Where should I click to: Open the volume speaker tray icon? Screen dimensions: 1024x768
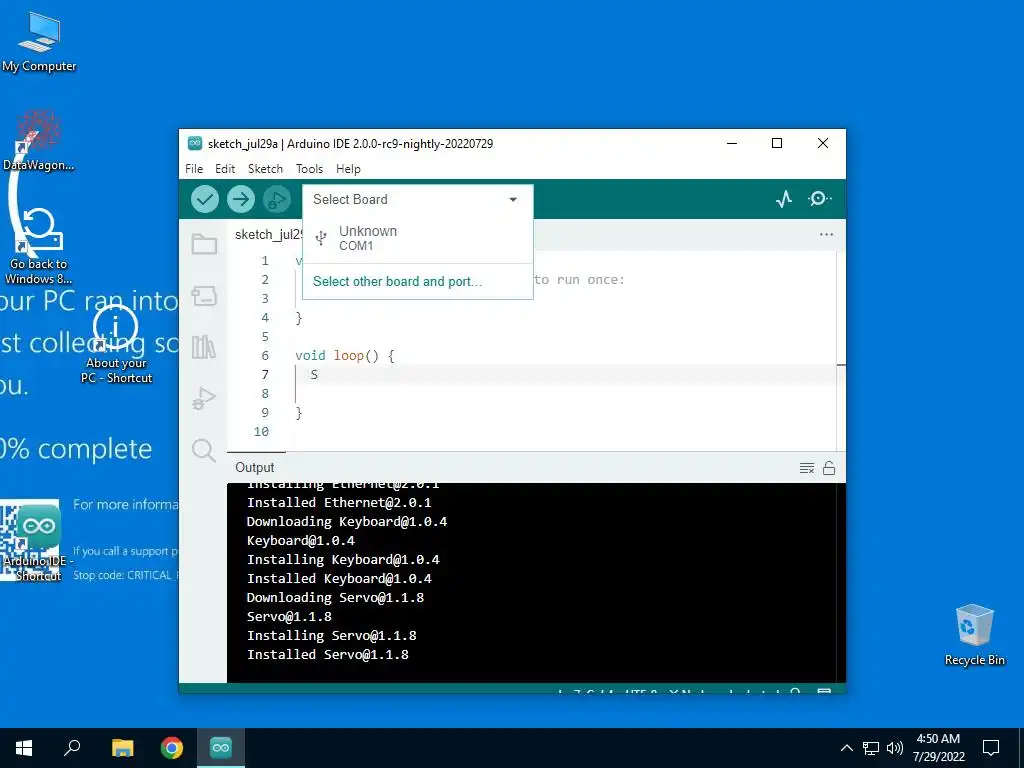click(x=895, y=748)
